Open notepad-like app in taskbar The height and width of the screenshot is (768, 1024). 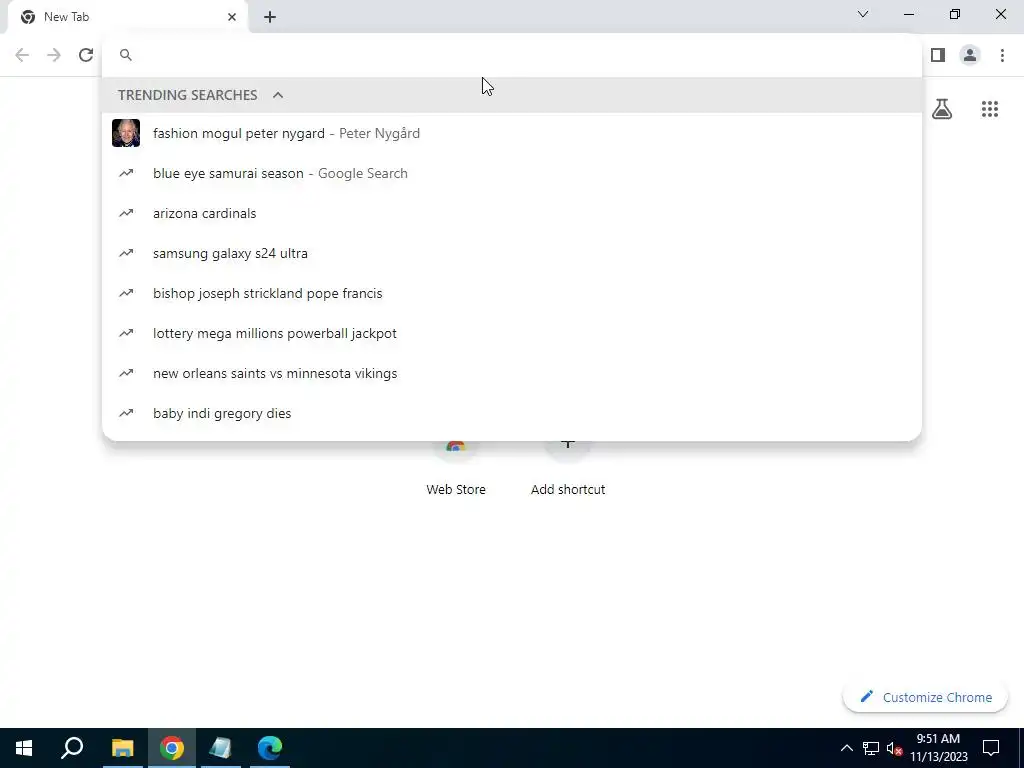point(221,748)
